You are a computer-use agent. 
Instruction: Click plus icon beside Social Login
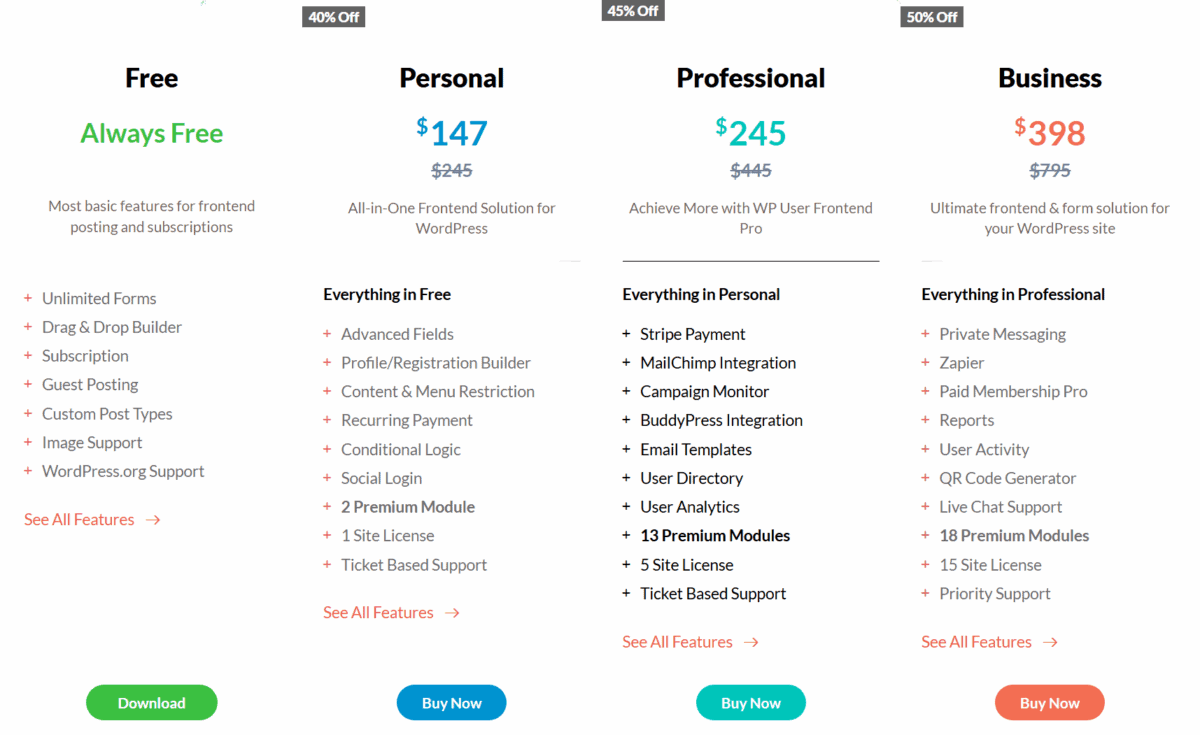pyautogui.click(x=327, y=478)
